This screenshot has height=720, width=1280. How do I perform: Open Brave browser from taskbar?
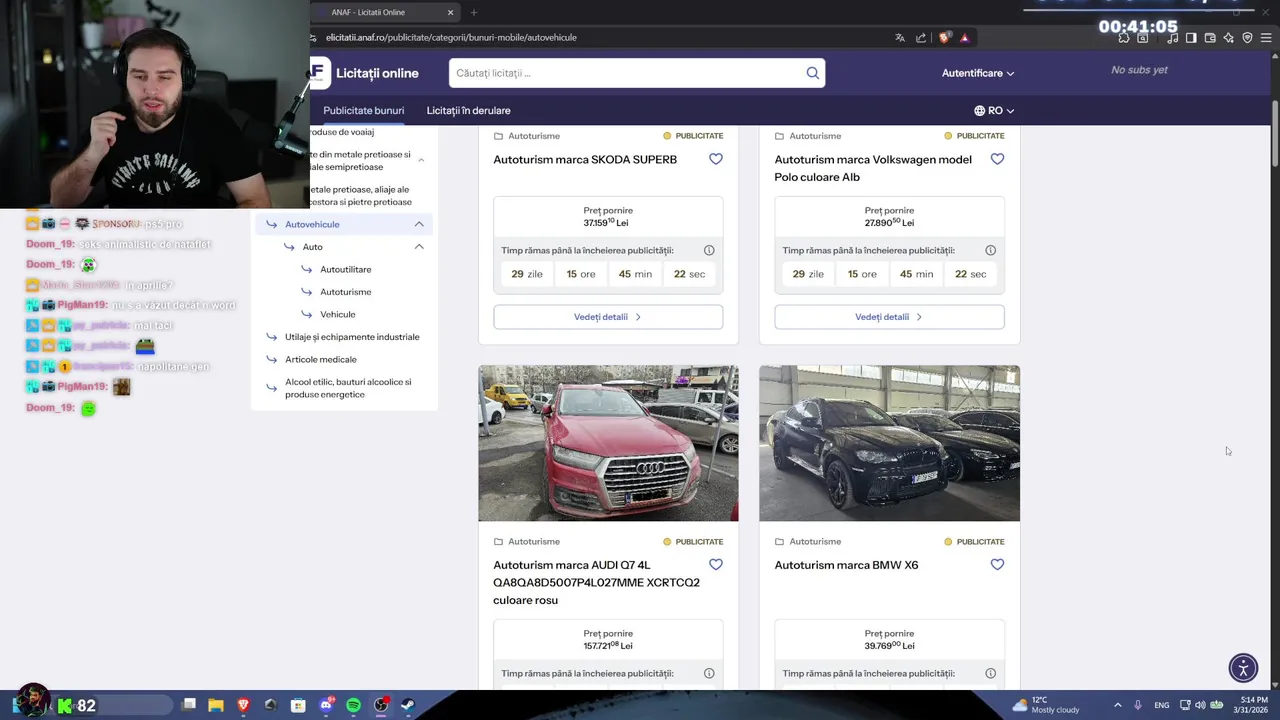pyautogui.click(x=243, y=705)
